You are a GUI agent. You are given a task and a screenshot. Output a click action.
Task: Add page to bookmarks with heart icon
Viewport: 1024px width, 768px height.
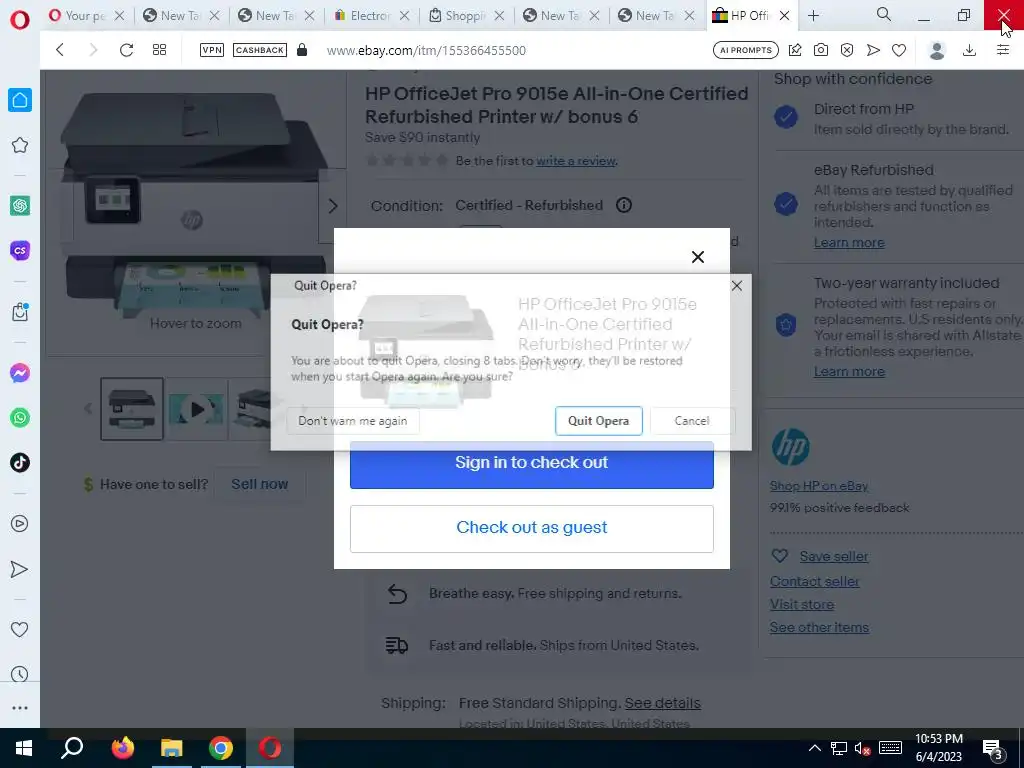click(x=899, y=50)
